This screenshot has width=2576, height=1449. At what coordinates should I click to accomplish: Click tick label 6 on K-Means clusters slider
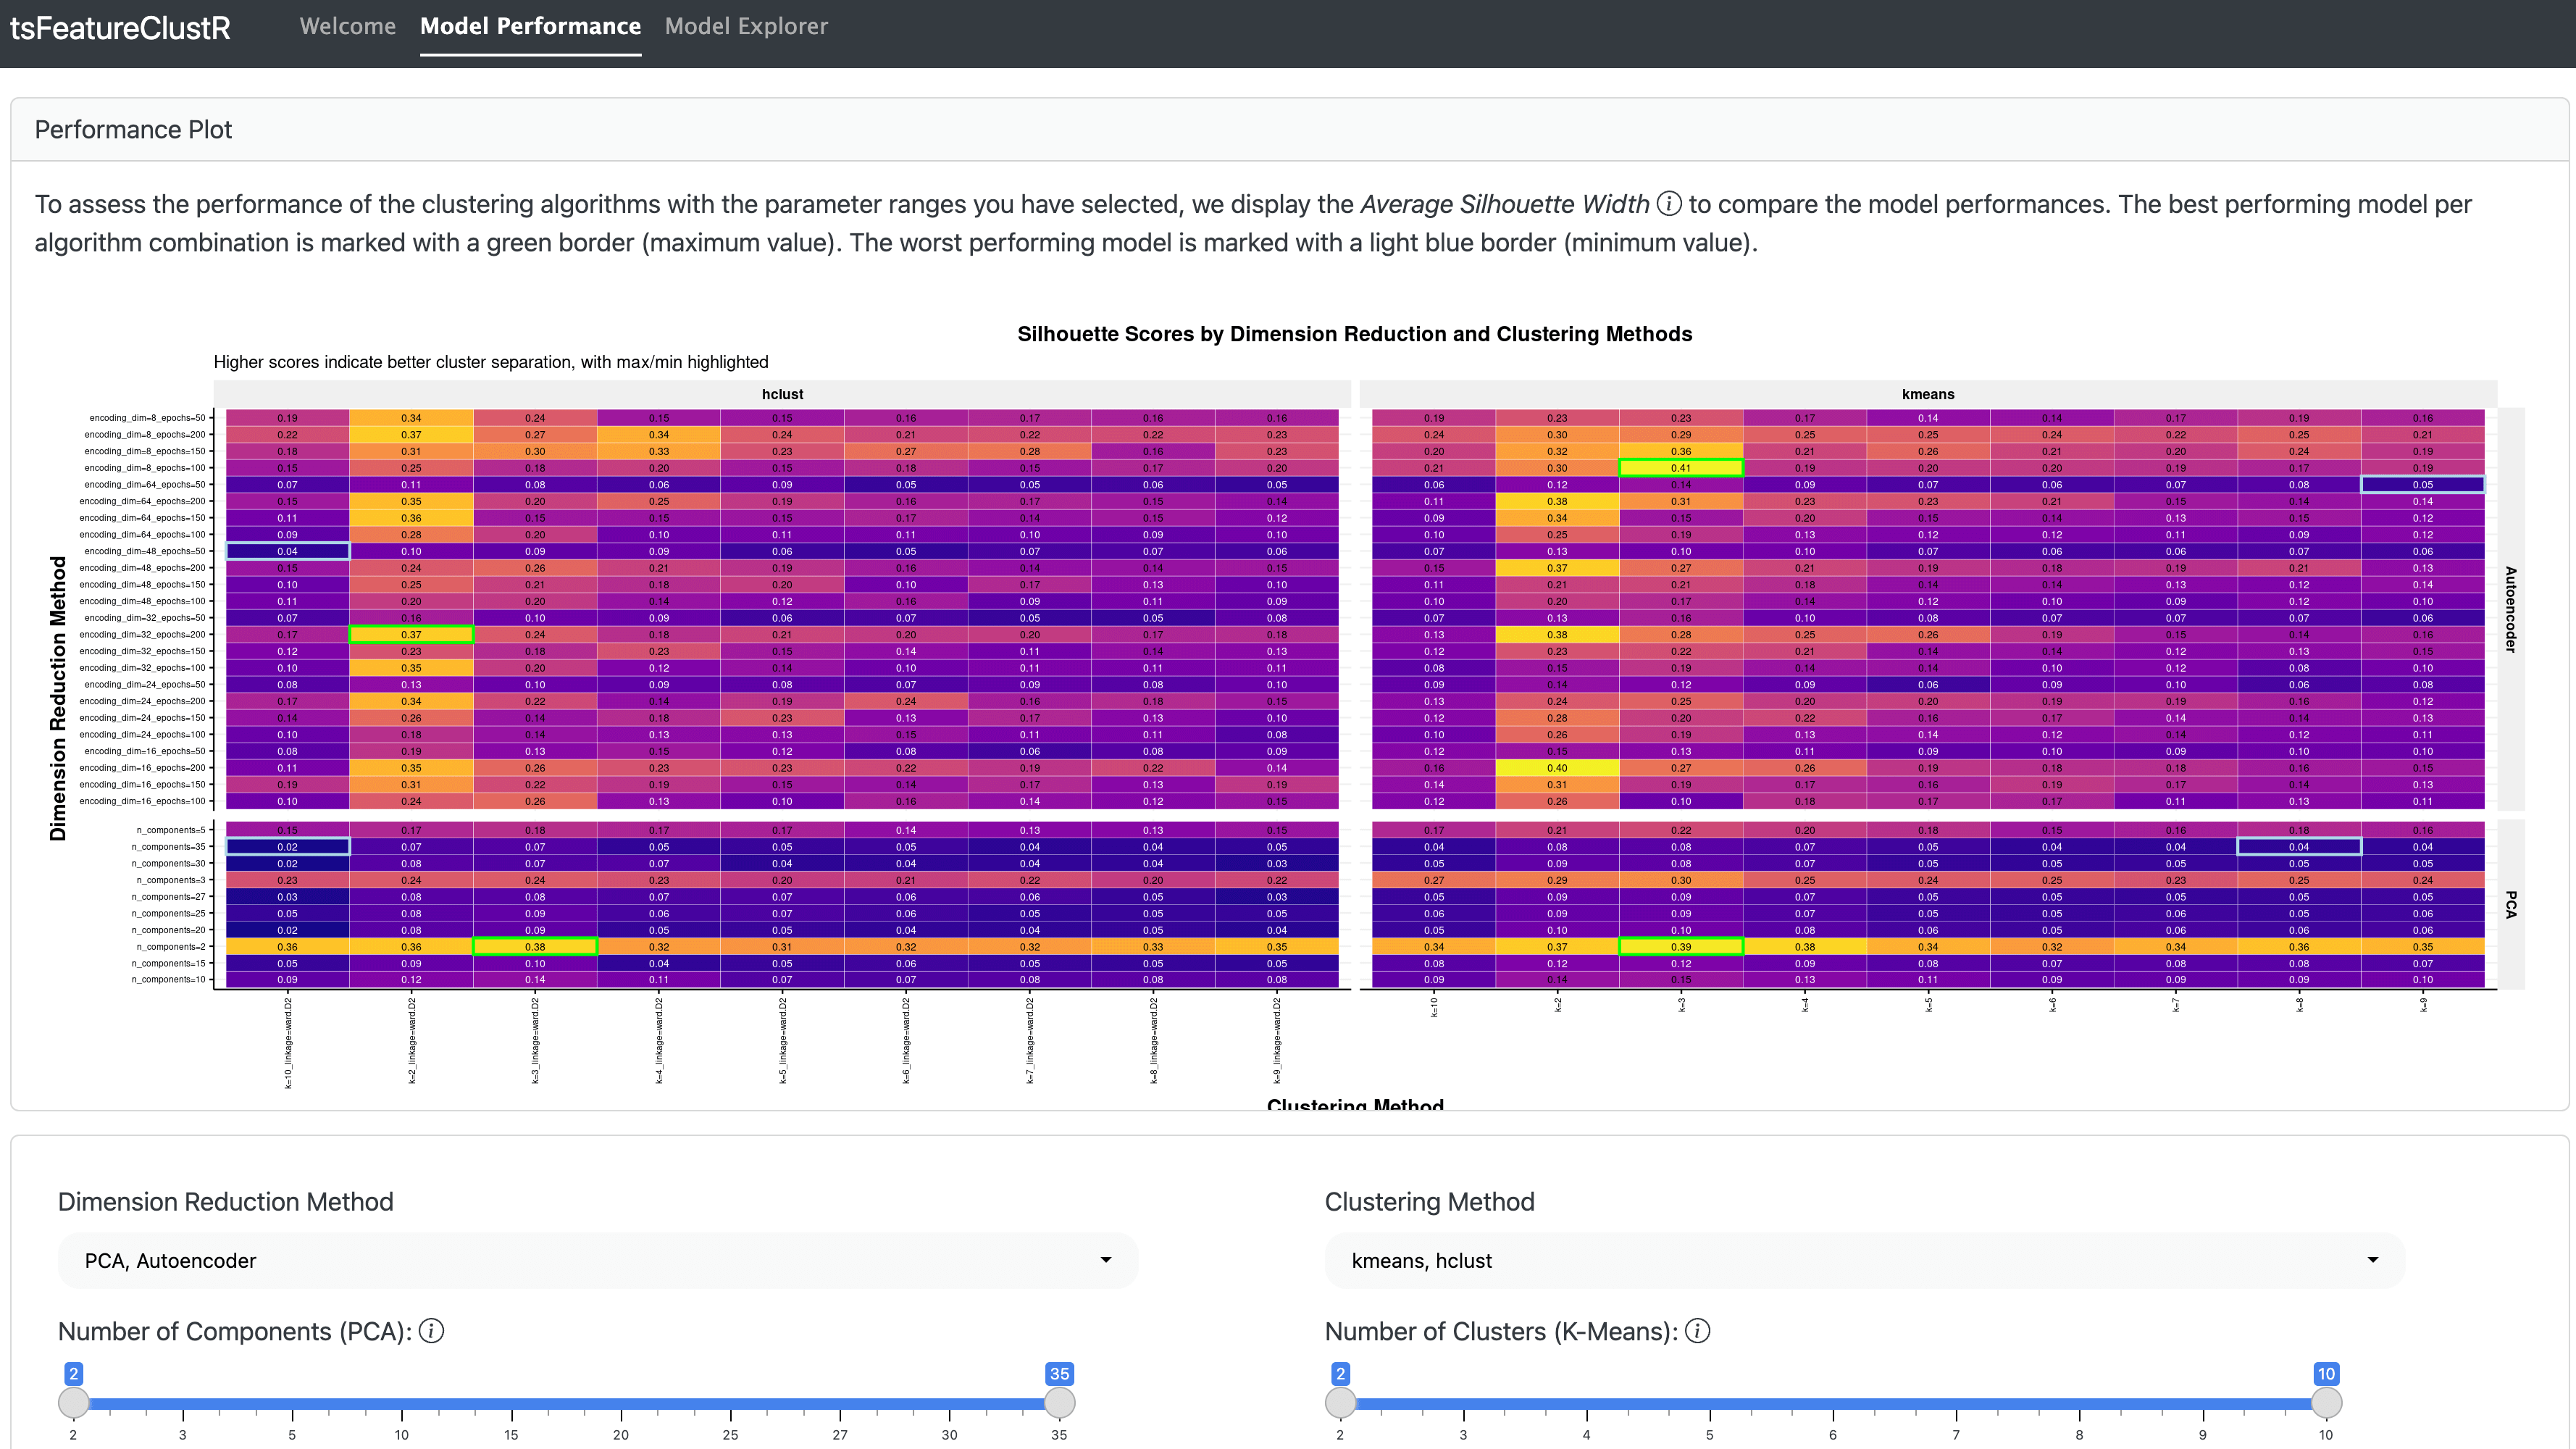pyautogui.click(x=1833, y=1434)
